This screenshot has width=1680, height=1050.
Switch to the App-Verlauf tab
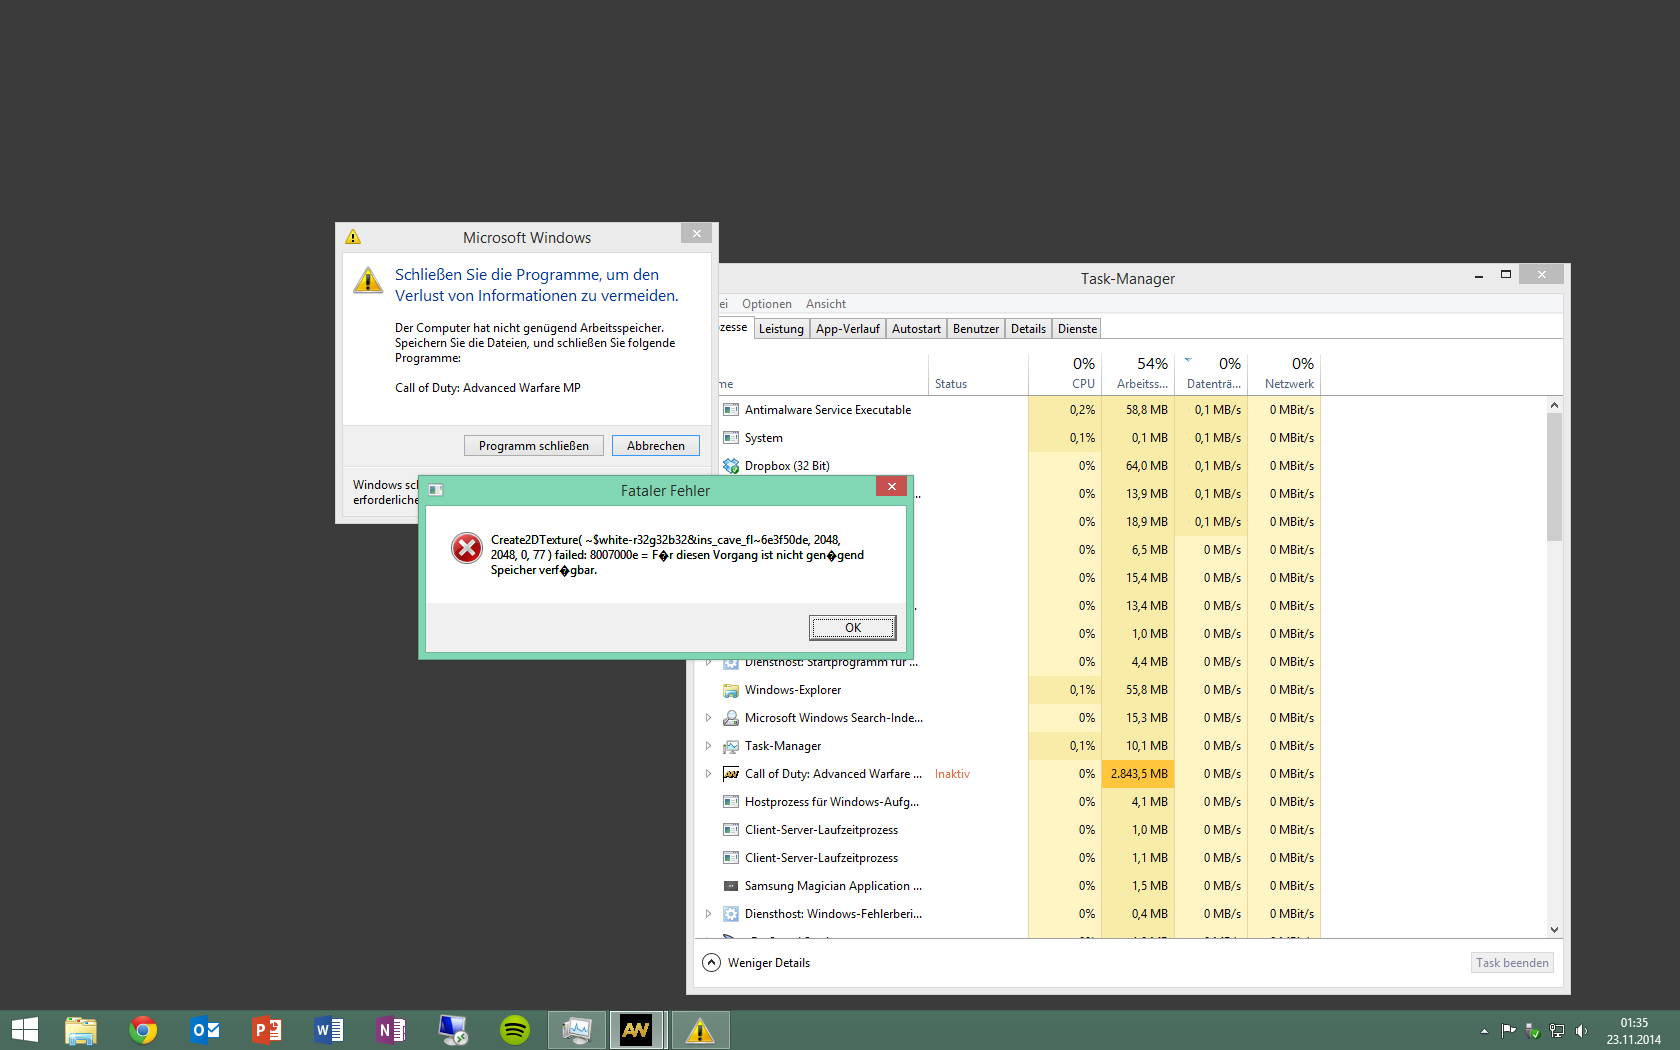848,329
